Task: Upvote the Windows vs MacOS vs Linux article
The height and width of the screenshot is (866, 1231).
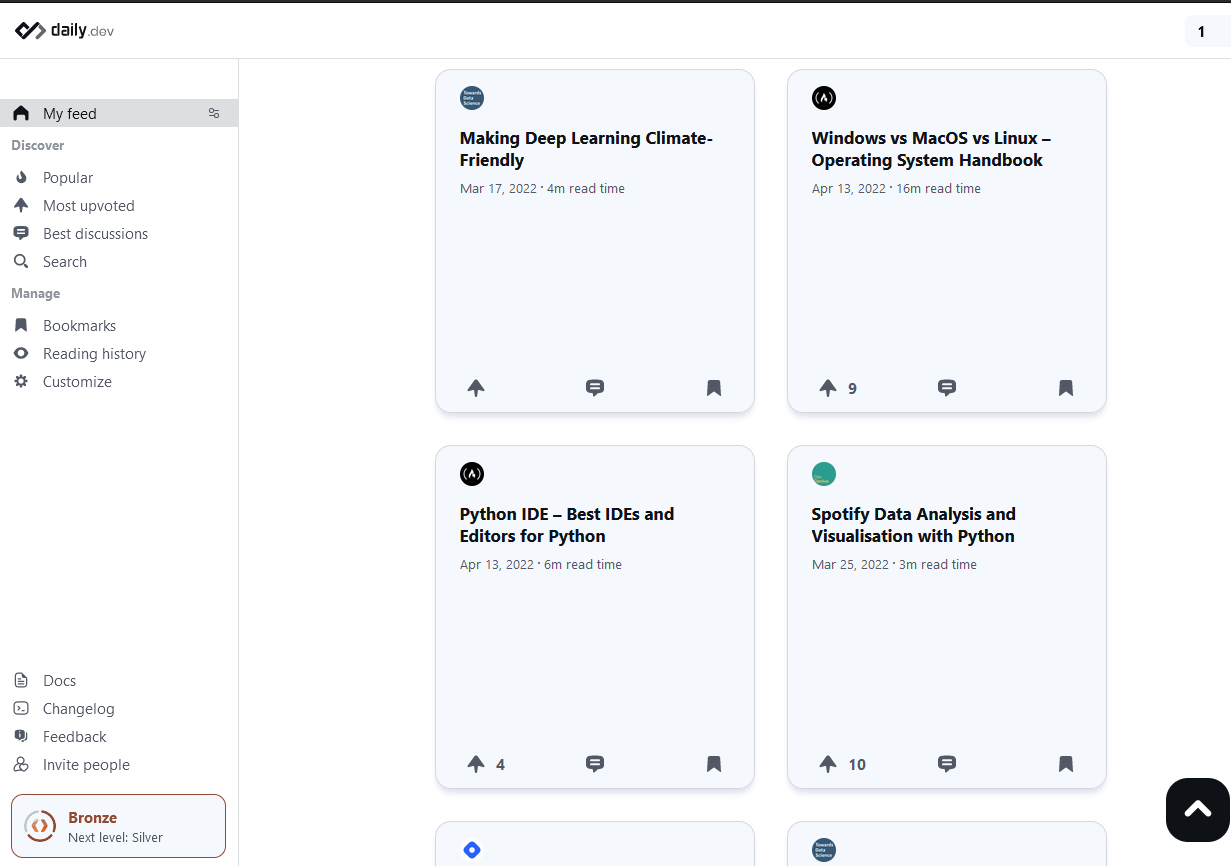Action: 828,388
